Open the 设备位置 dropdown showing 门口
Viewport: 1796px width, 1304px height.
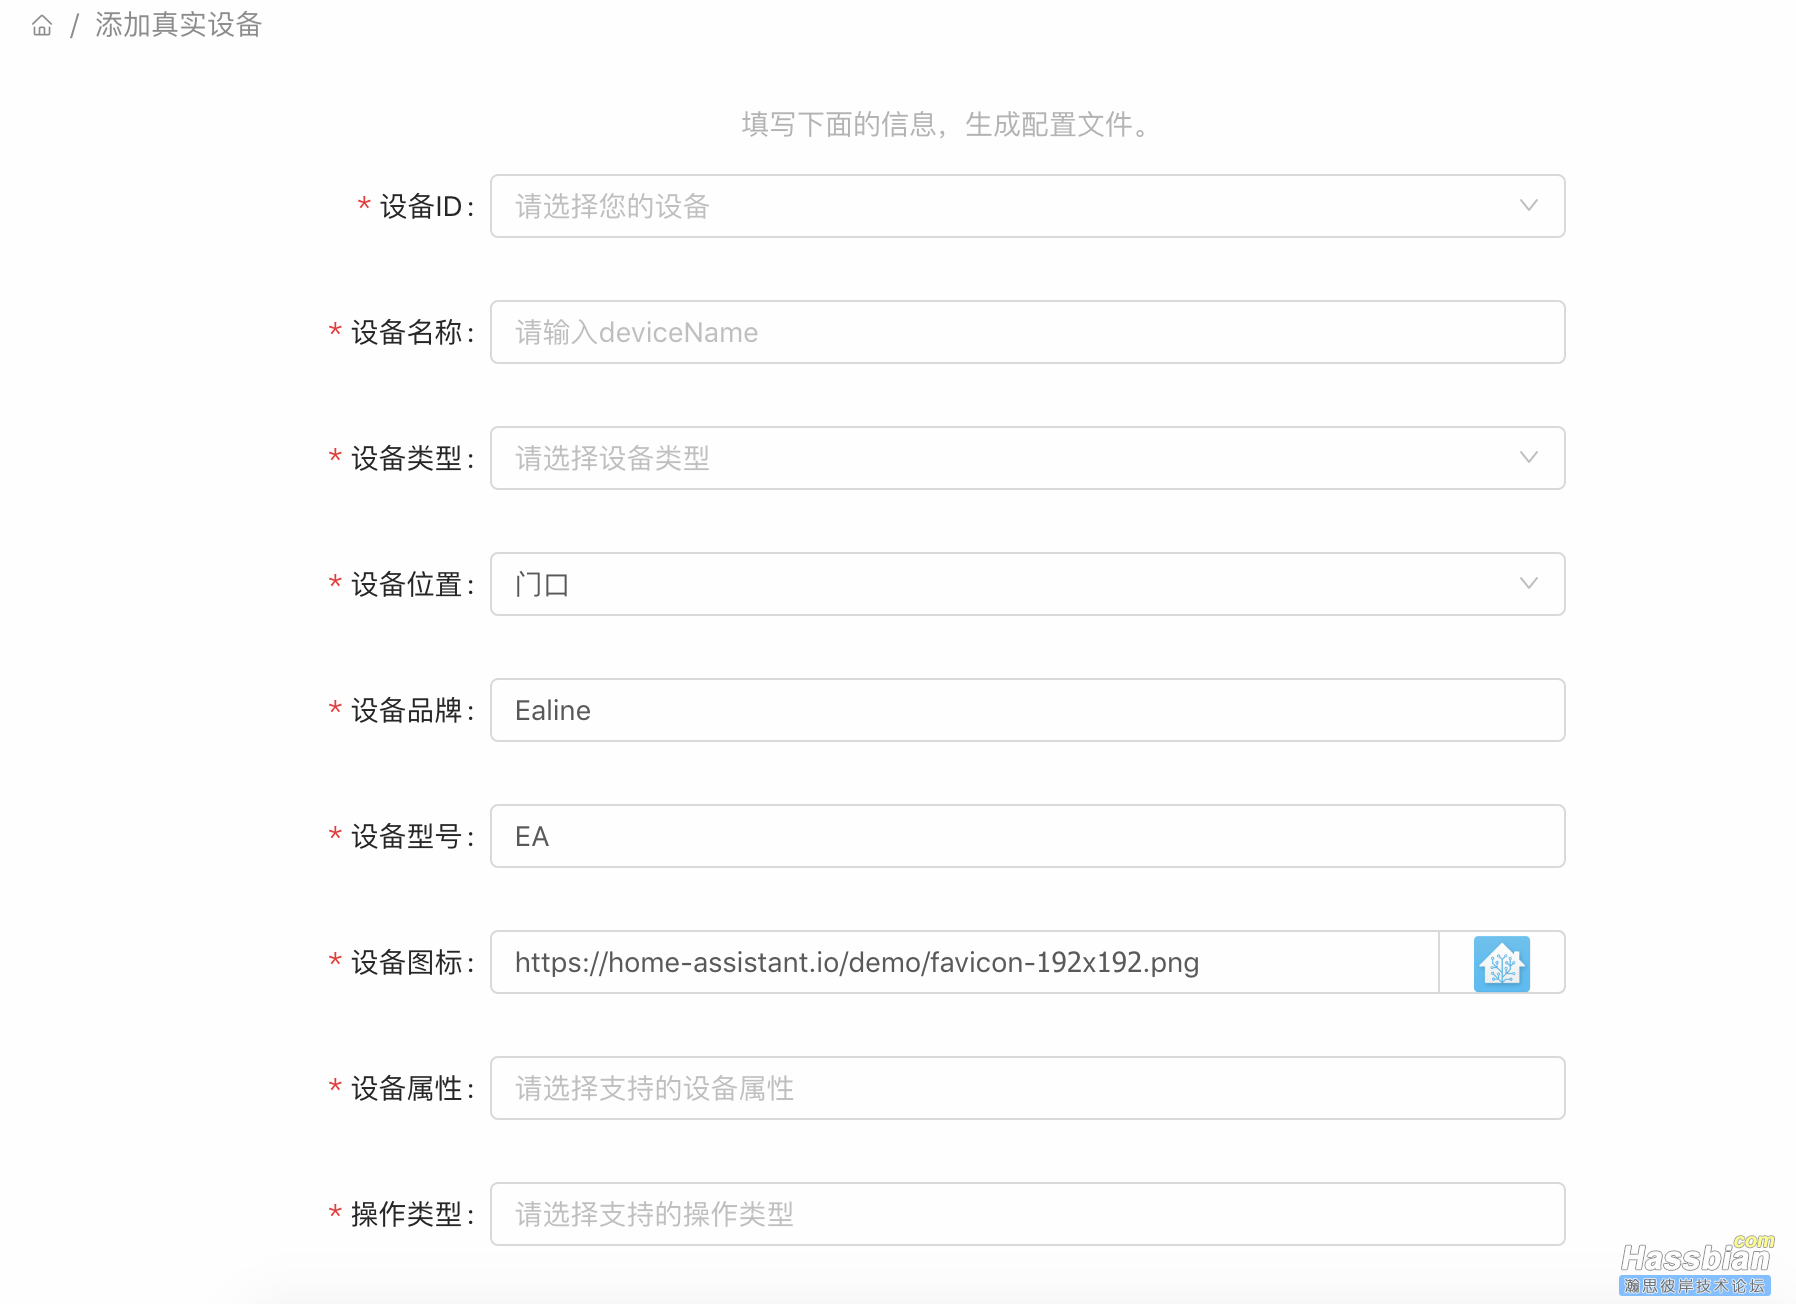tap(1027, 584)
